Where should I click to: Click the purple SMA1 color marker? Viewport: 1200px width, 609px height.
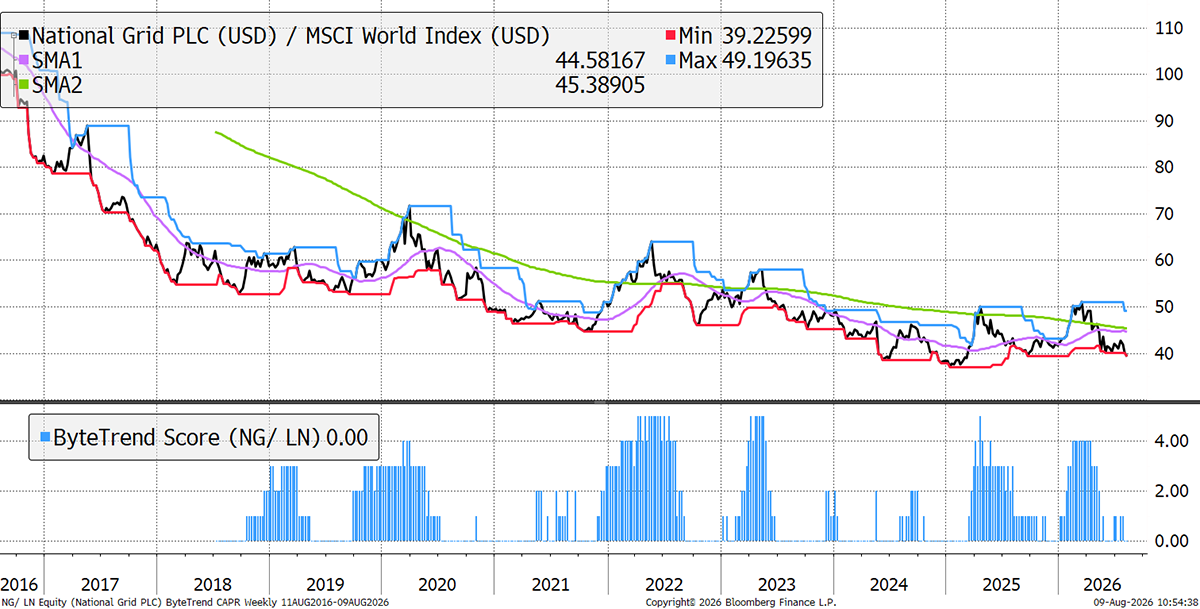pyautogui.click(x=24, y=61)
